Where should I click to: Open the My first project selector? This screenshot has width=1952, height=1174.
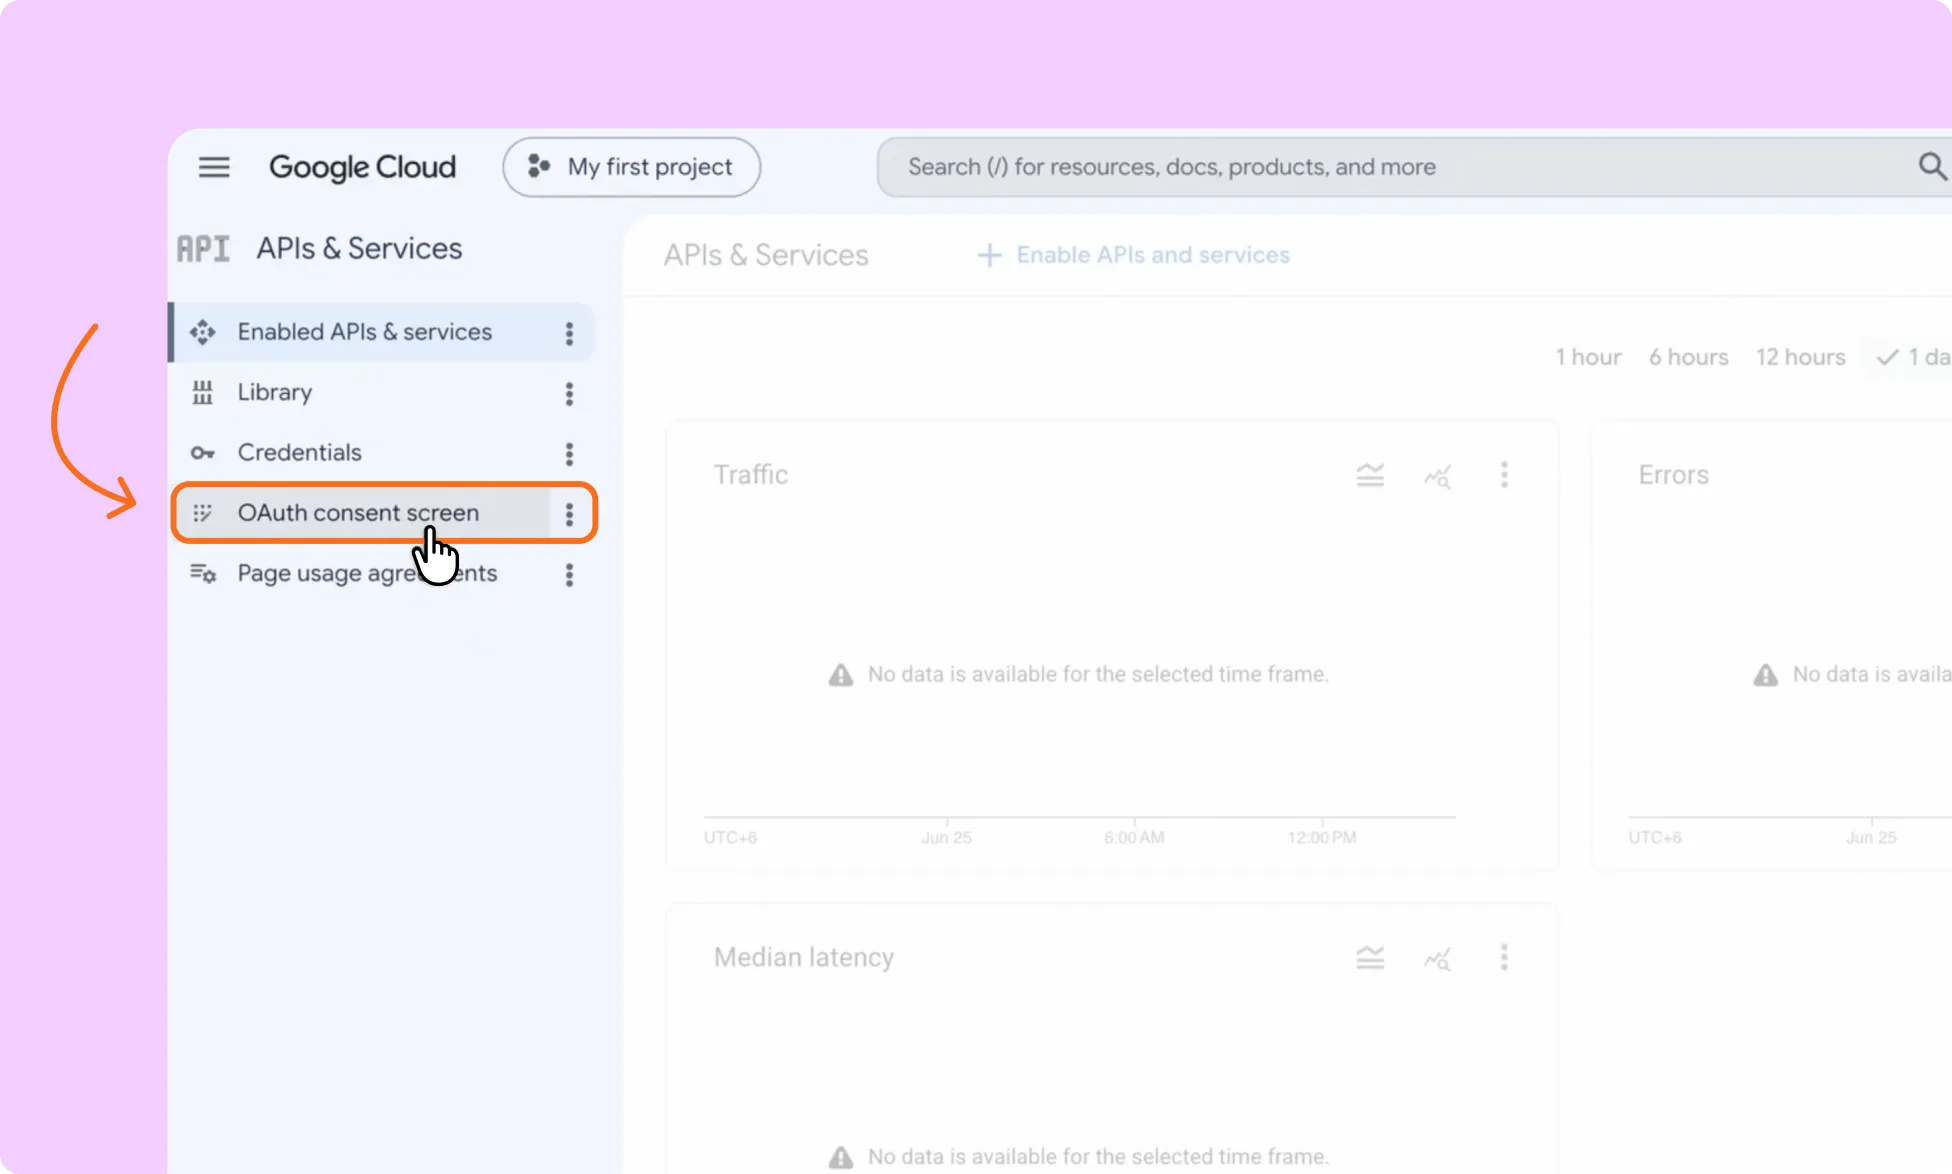631,167
